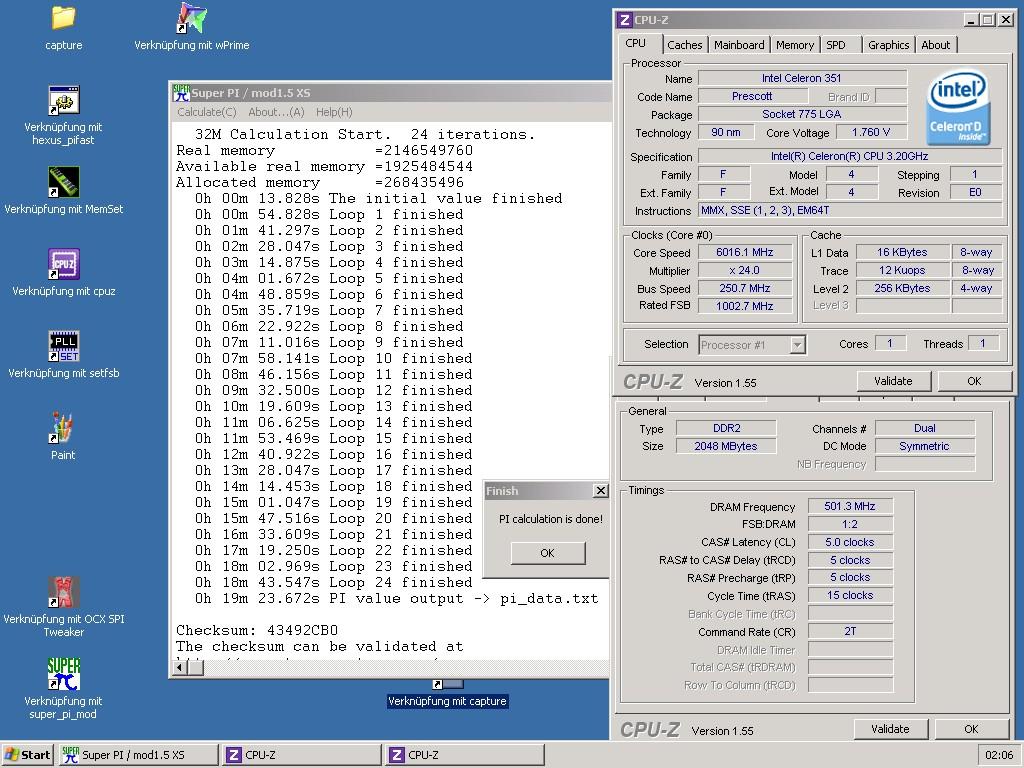Viewport: 1024px width, 768px height.
Task: Click OK in the Finish dialog
Action: click(x=547, y=553)
